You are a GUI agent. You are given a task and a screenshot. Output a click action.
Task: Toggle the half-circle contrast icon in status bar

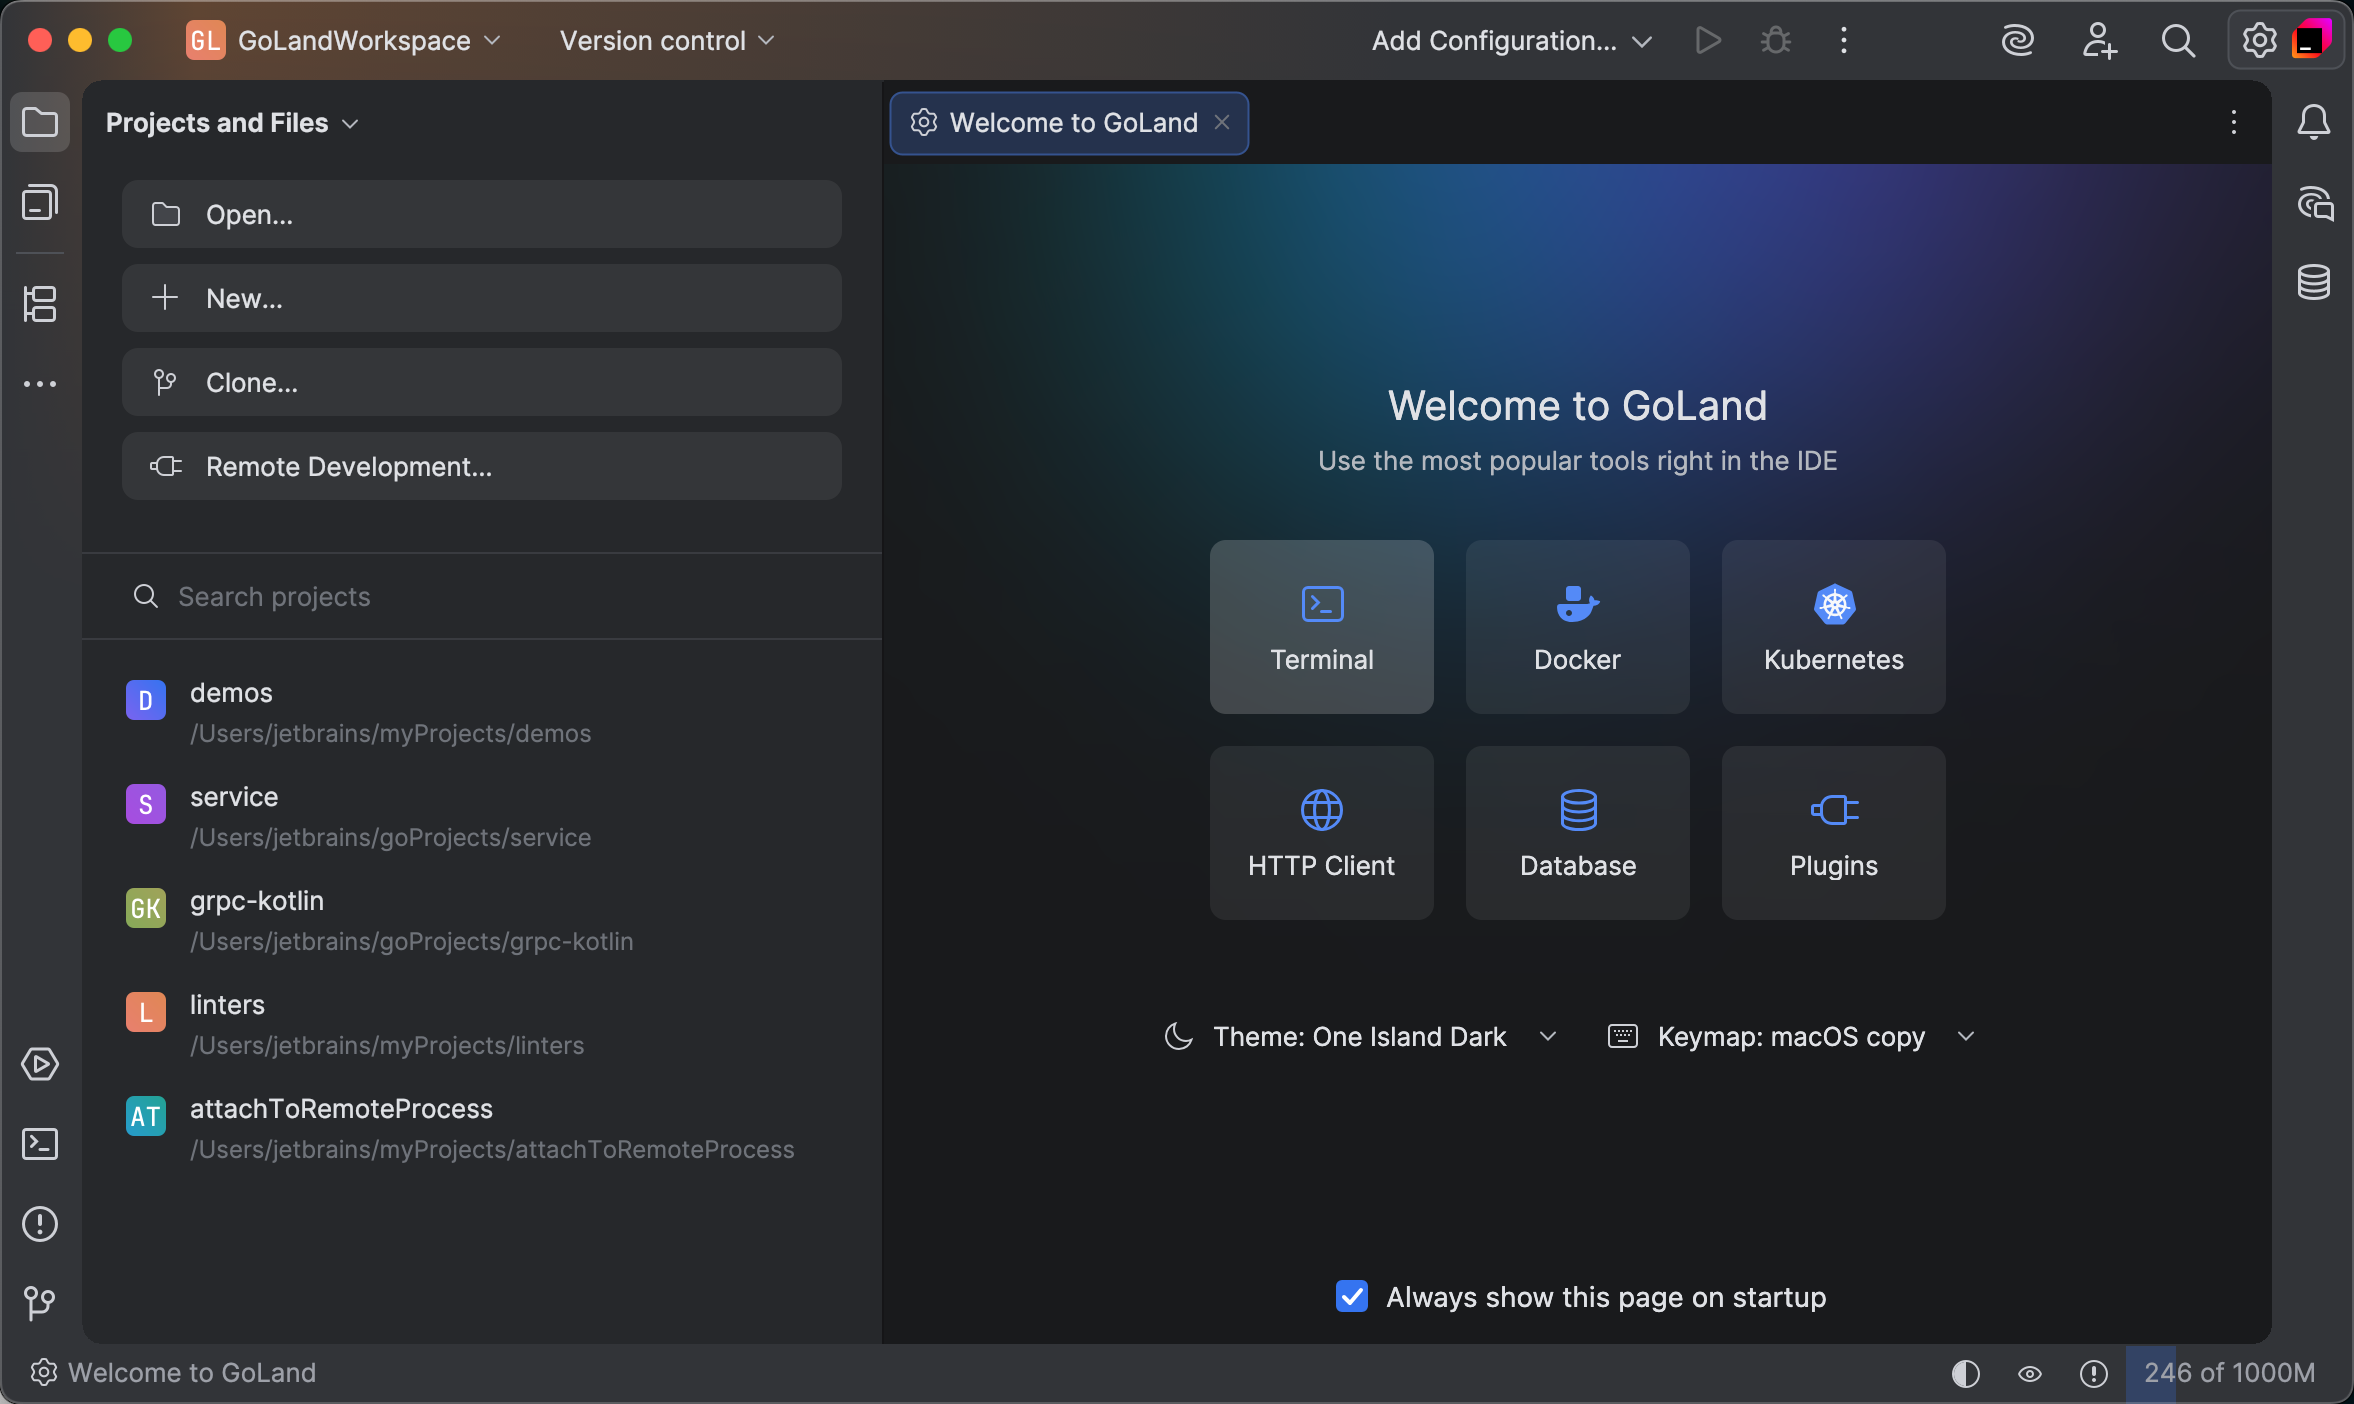click(x=1966, y=1373)
